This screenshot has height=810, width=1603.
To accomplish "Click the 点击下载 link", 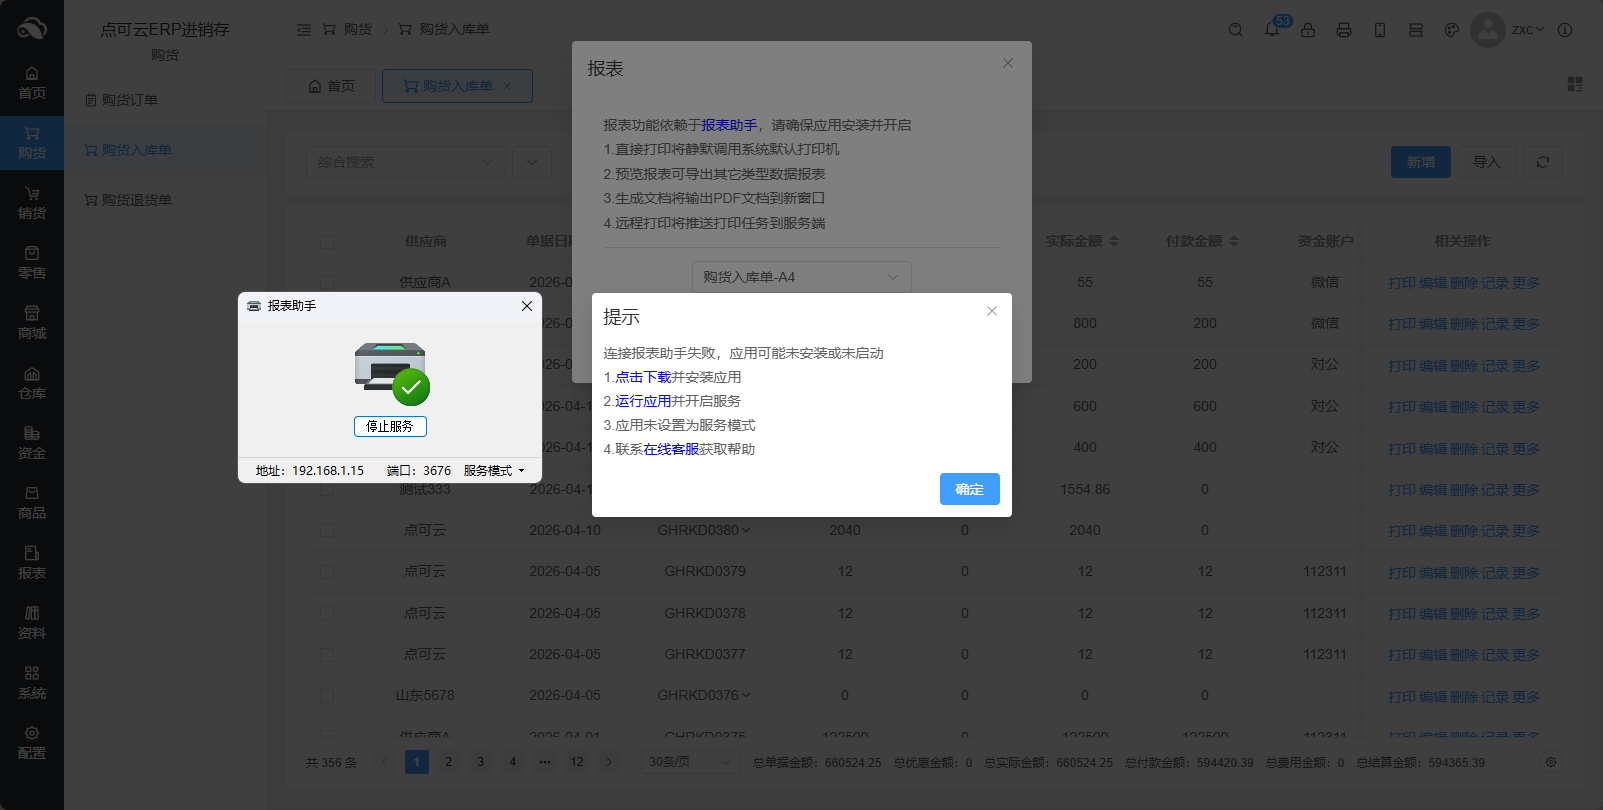I will click(x=643, y=377).
